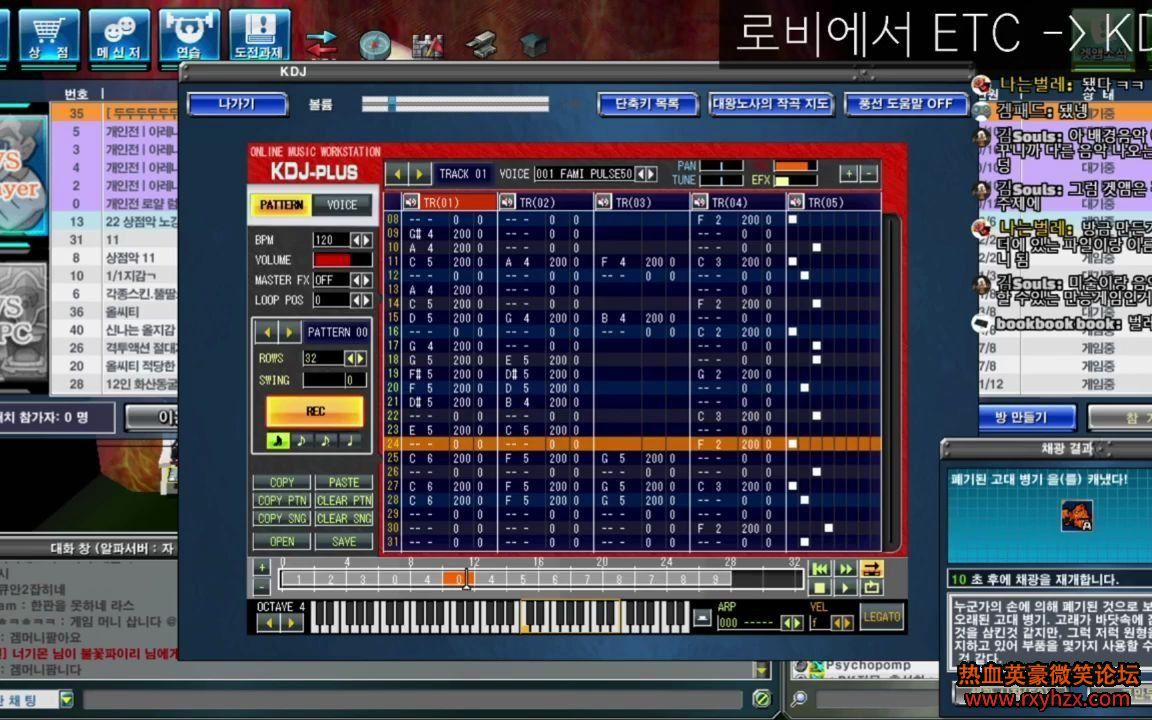This screenshot has height=720, width=1152.
Task: Click the SAVE button
Action: tap(345, 541)
